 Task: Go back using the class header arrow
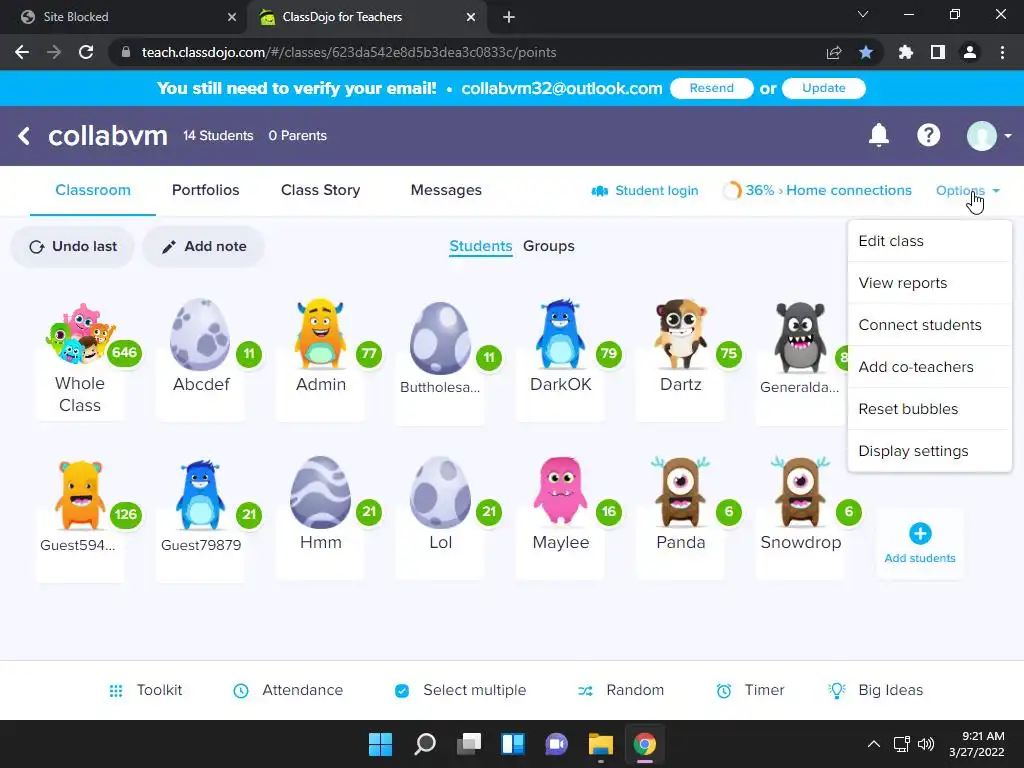[24, 136]
